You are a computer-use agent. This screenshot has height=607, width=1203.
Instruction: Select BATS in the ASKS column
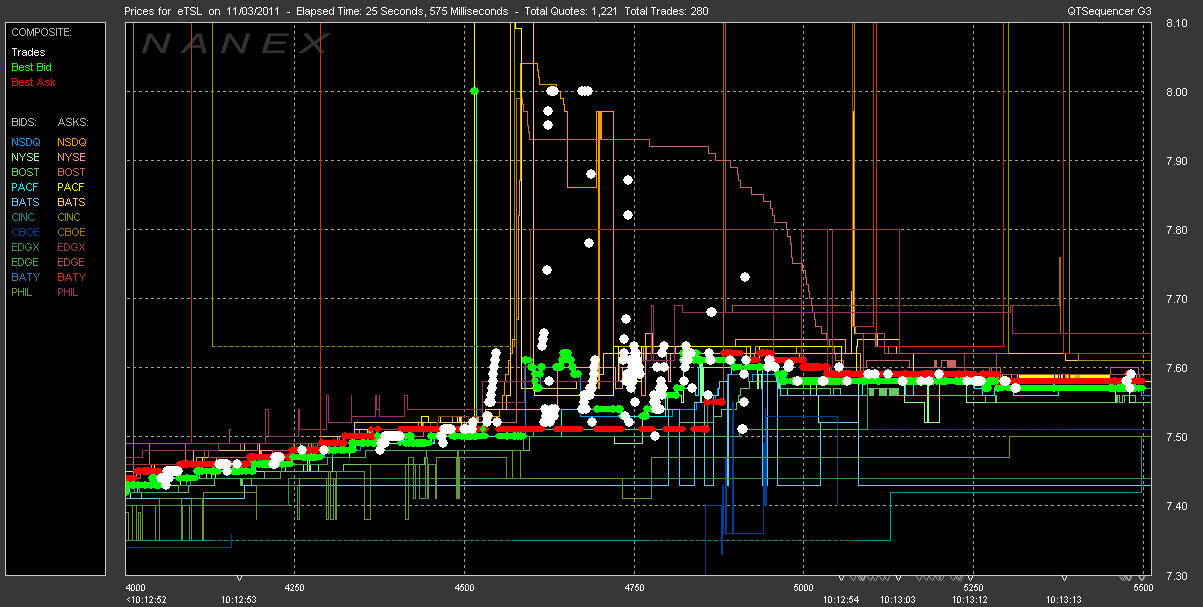[72, 202]
